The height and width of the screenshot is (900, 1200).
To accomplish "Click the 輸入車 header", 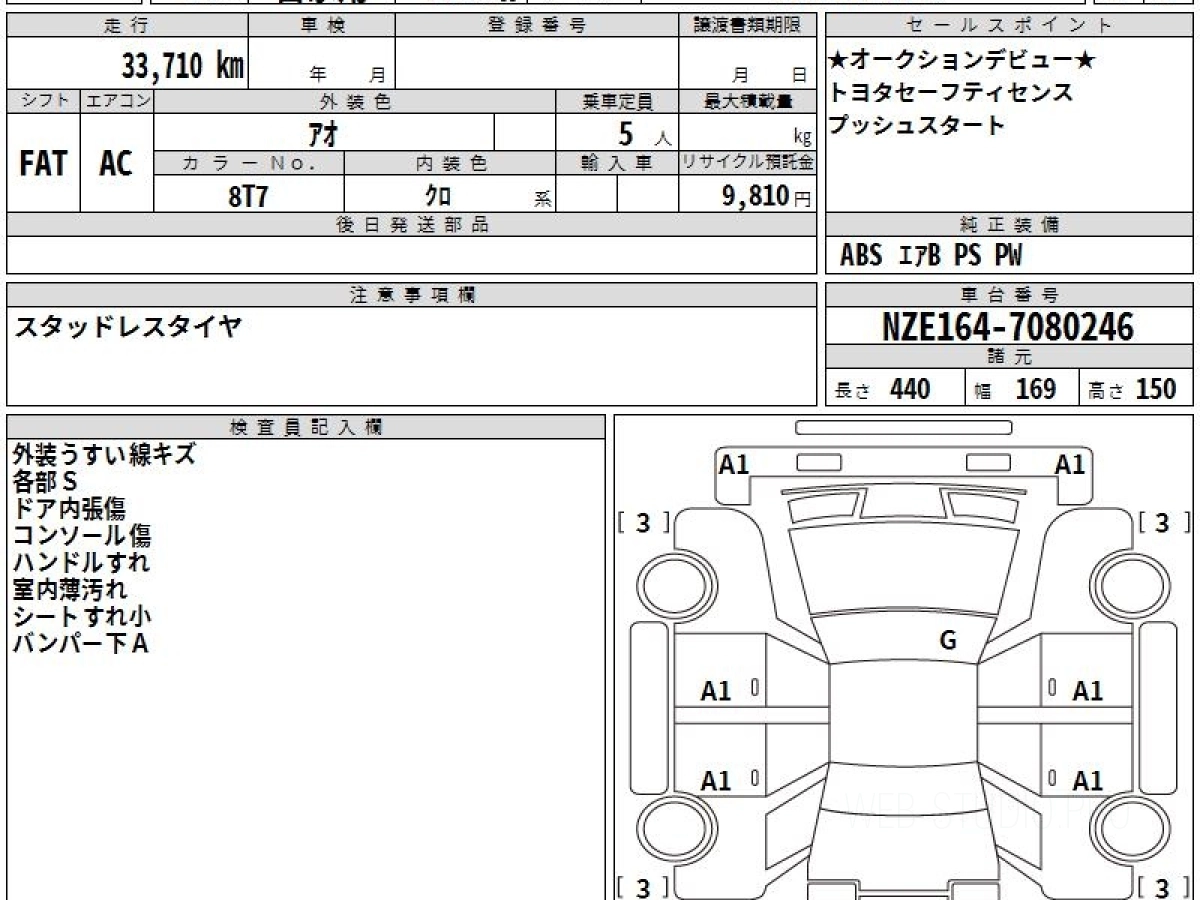I will tap(617, 163).
